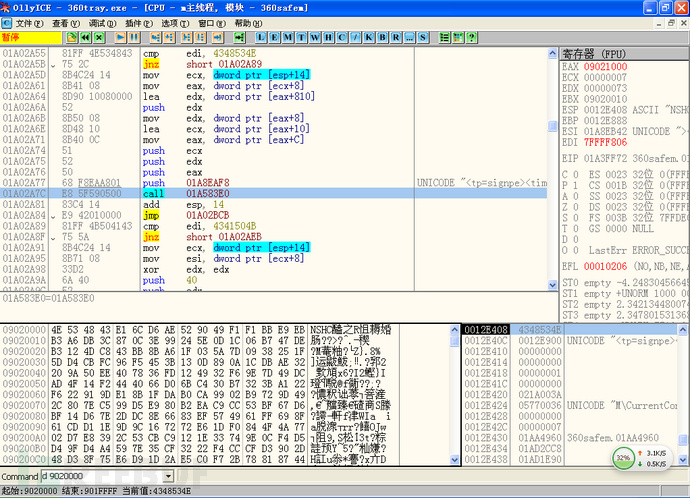Close the debugged program with X toolbar icon

coord(99,37)
